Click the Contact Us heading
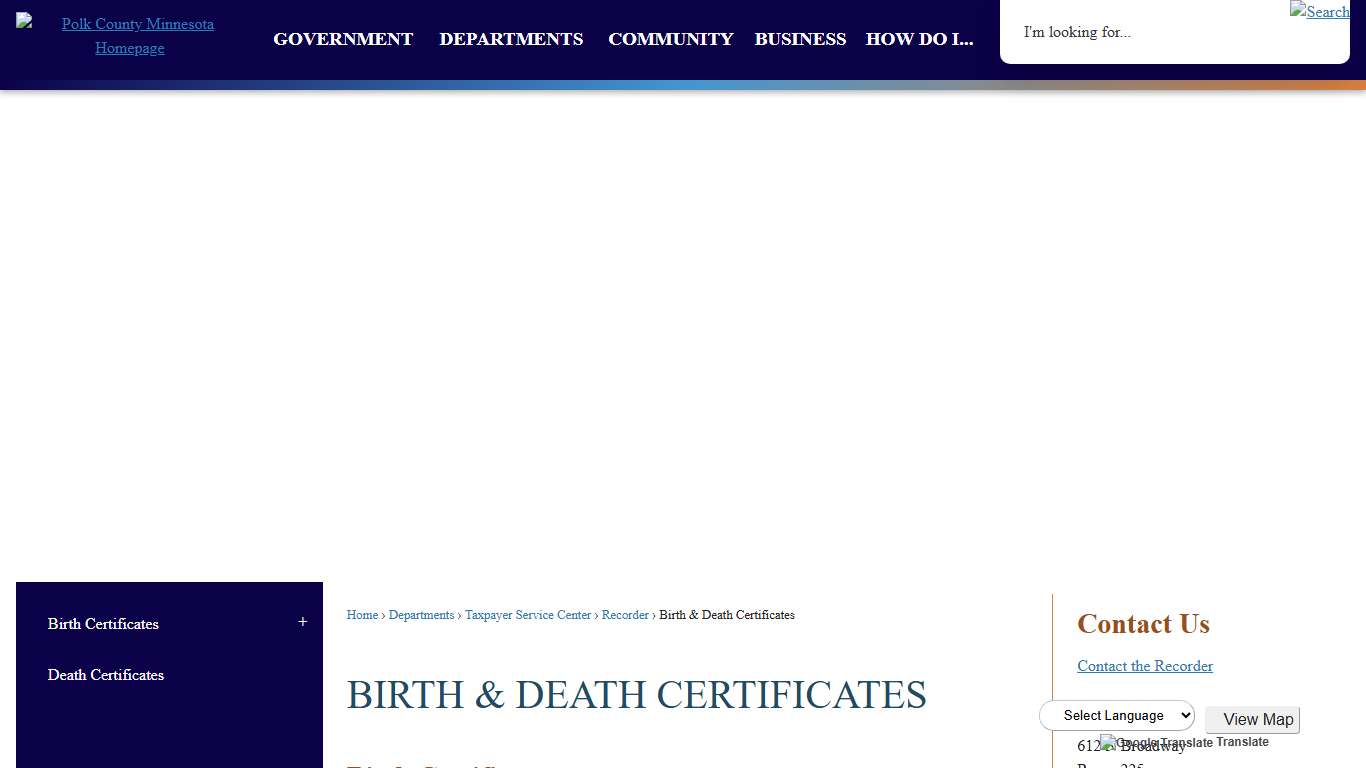Viewport: 1366px width, 768px height. pyautogui.click(x=1143, y=624)
